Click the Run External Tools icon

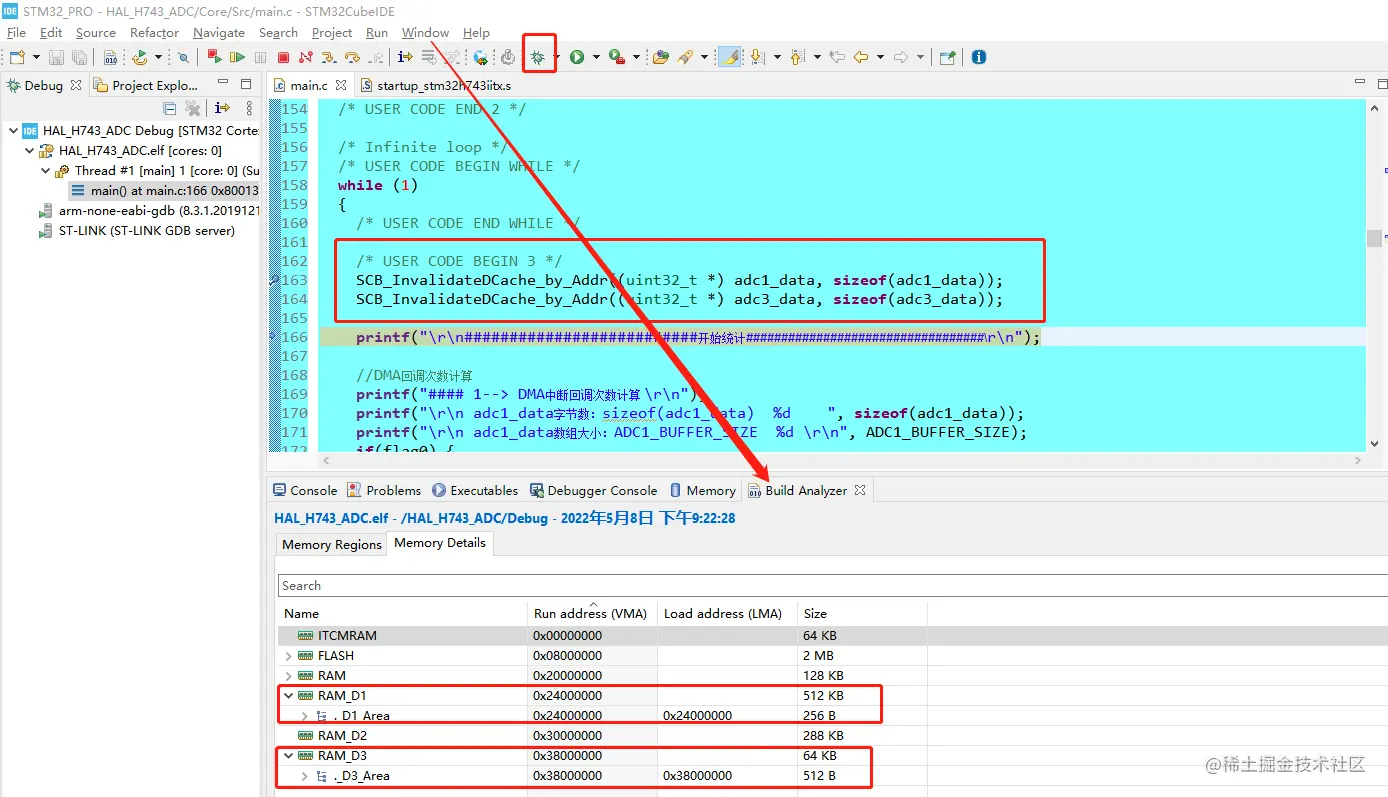click(616, 57)
